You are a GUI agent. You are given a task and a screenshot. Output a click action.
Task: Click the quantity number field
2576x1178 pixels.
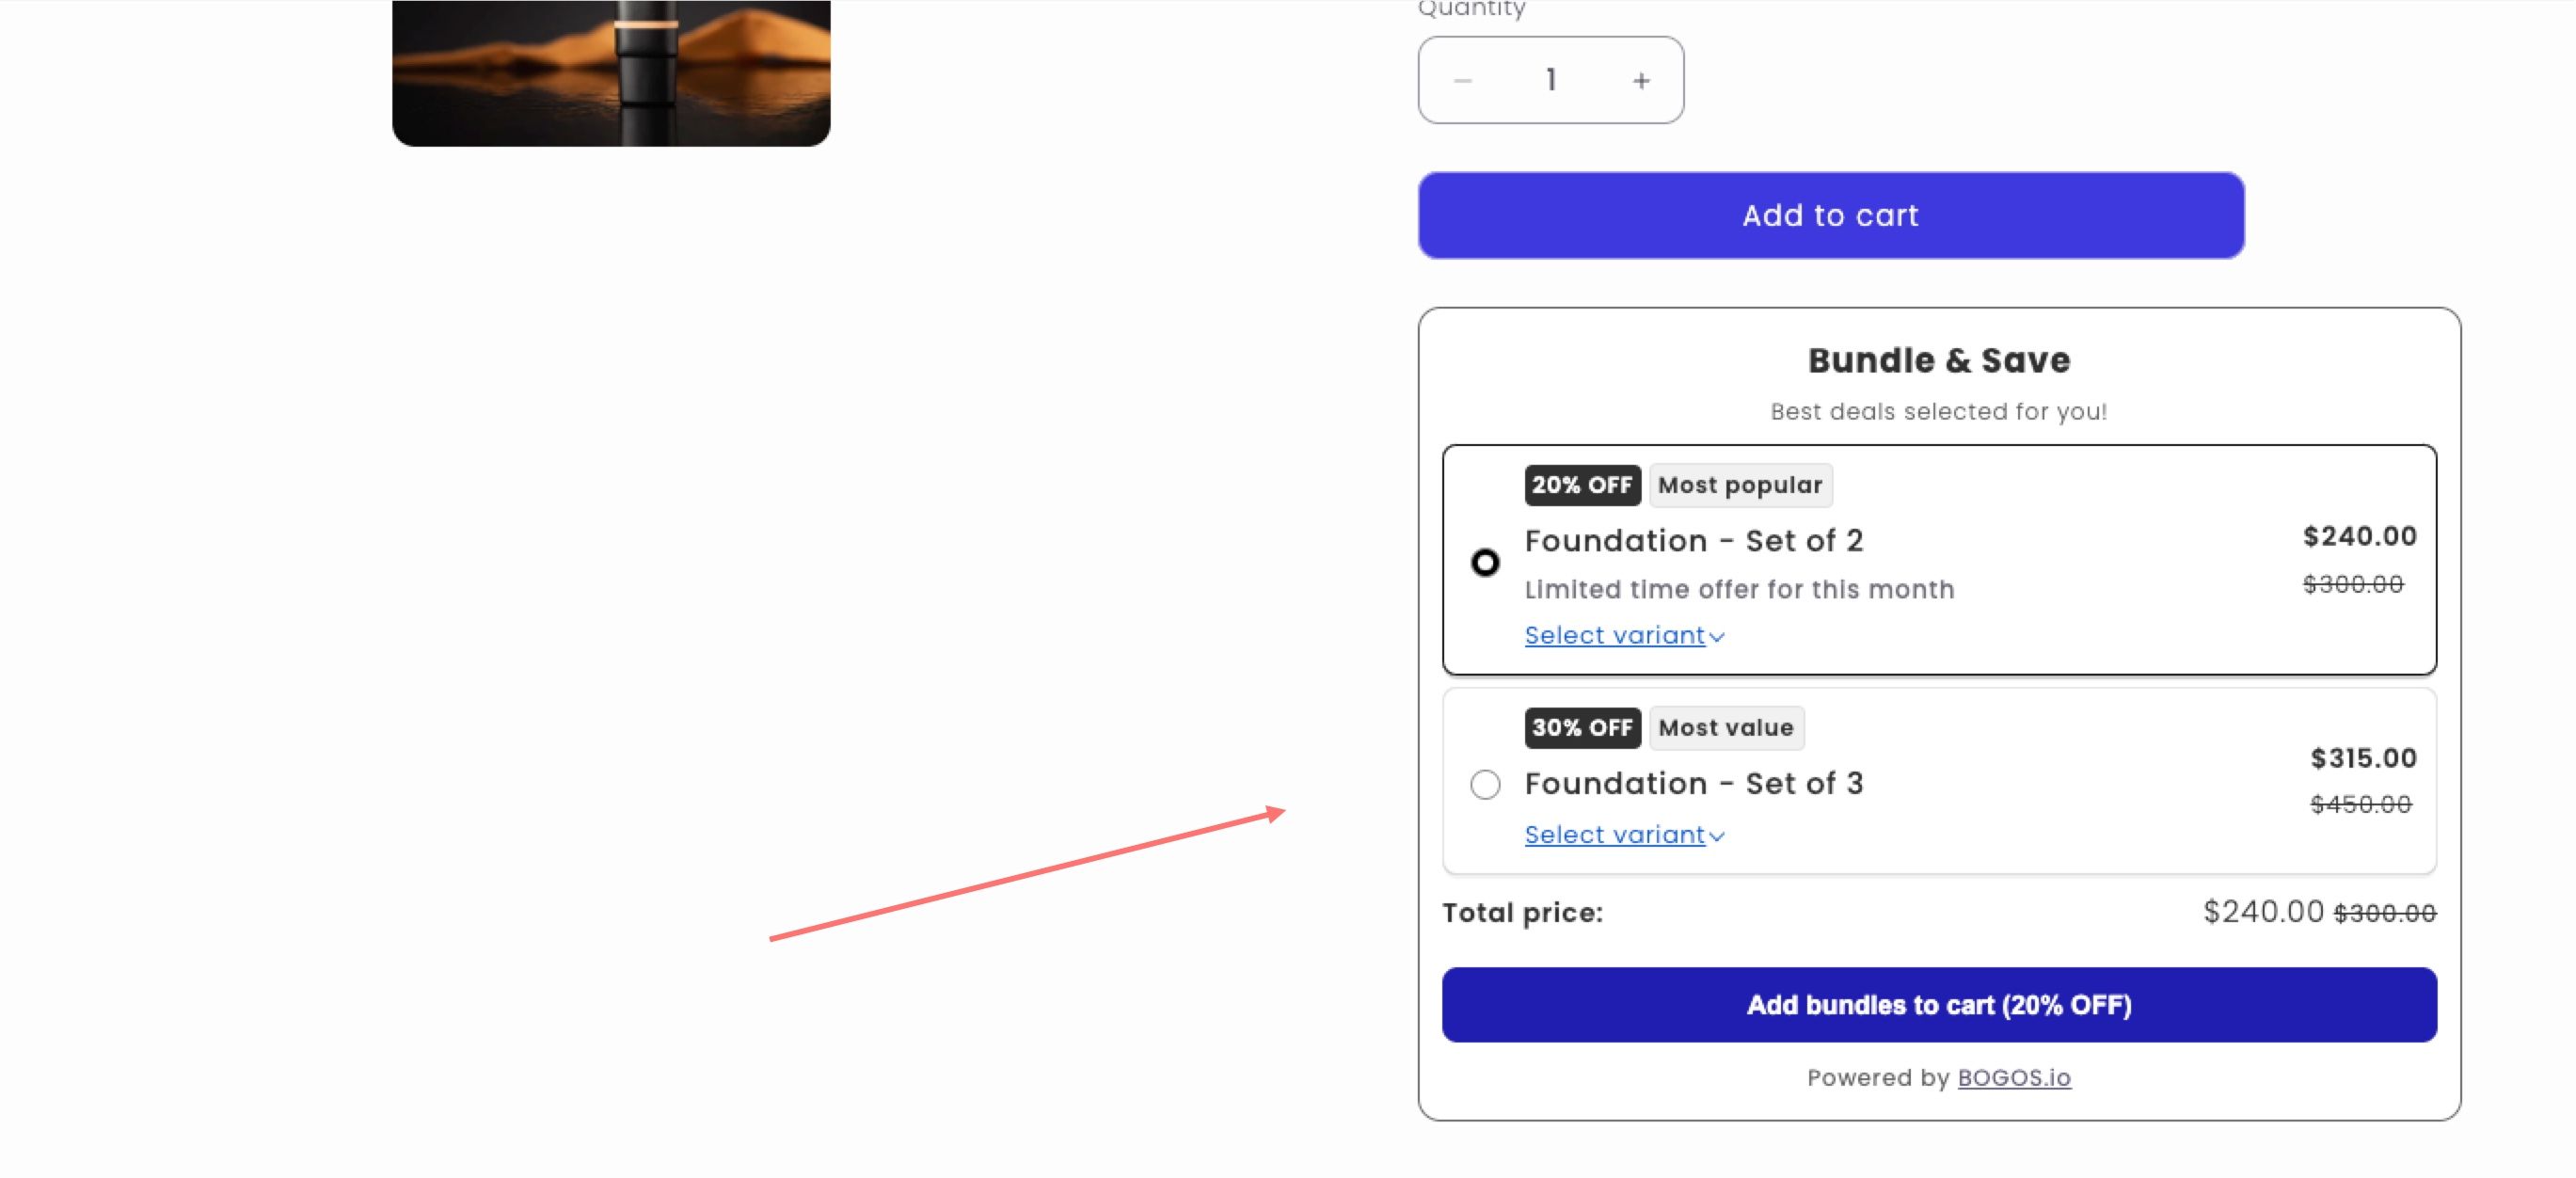pos(1551,80)
